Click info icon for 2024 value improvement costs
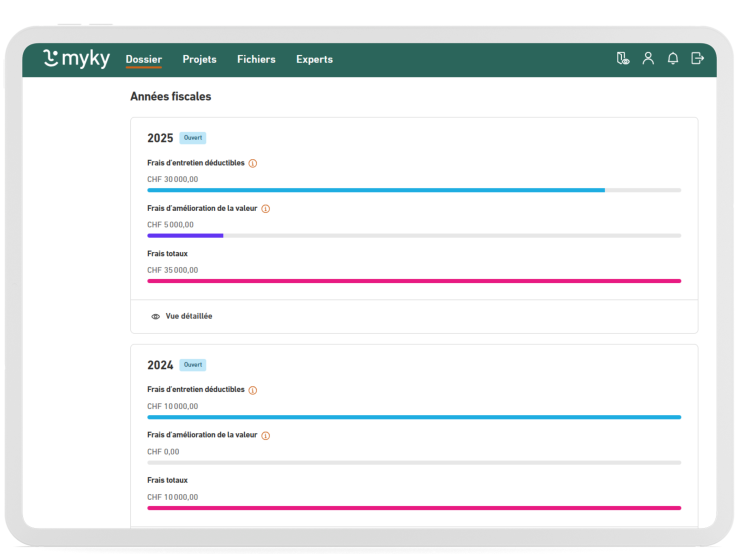 click(266, 436)
